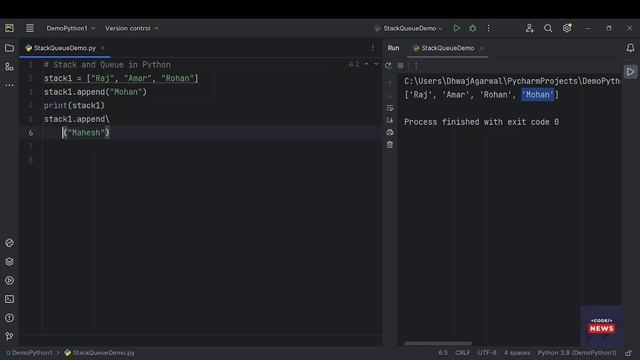This screenshot has width=640, height=360.
Task: Run StackQueueDemo with the green play button
Action: pyautogui.click(x=456, y=28)
